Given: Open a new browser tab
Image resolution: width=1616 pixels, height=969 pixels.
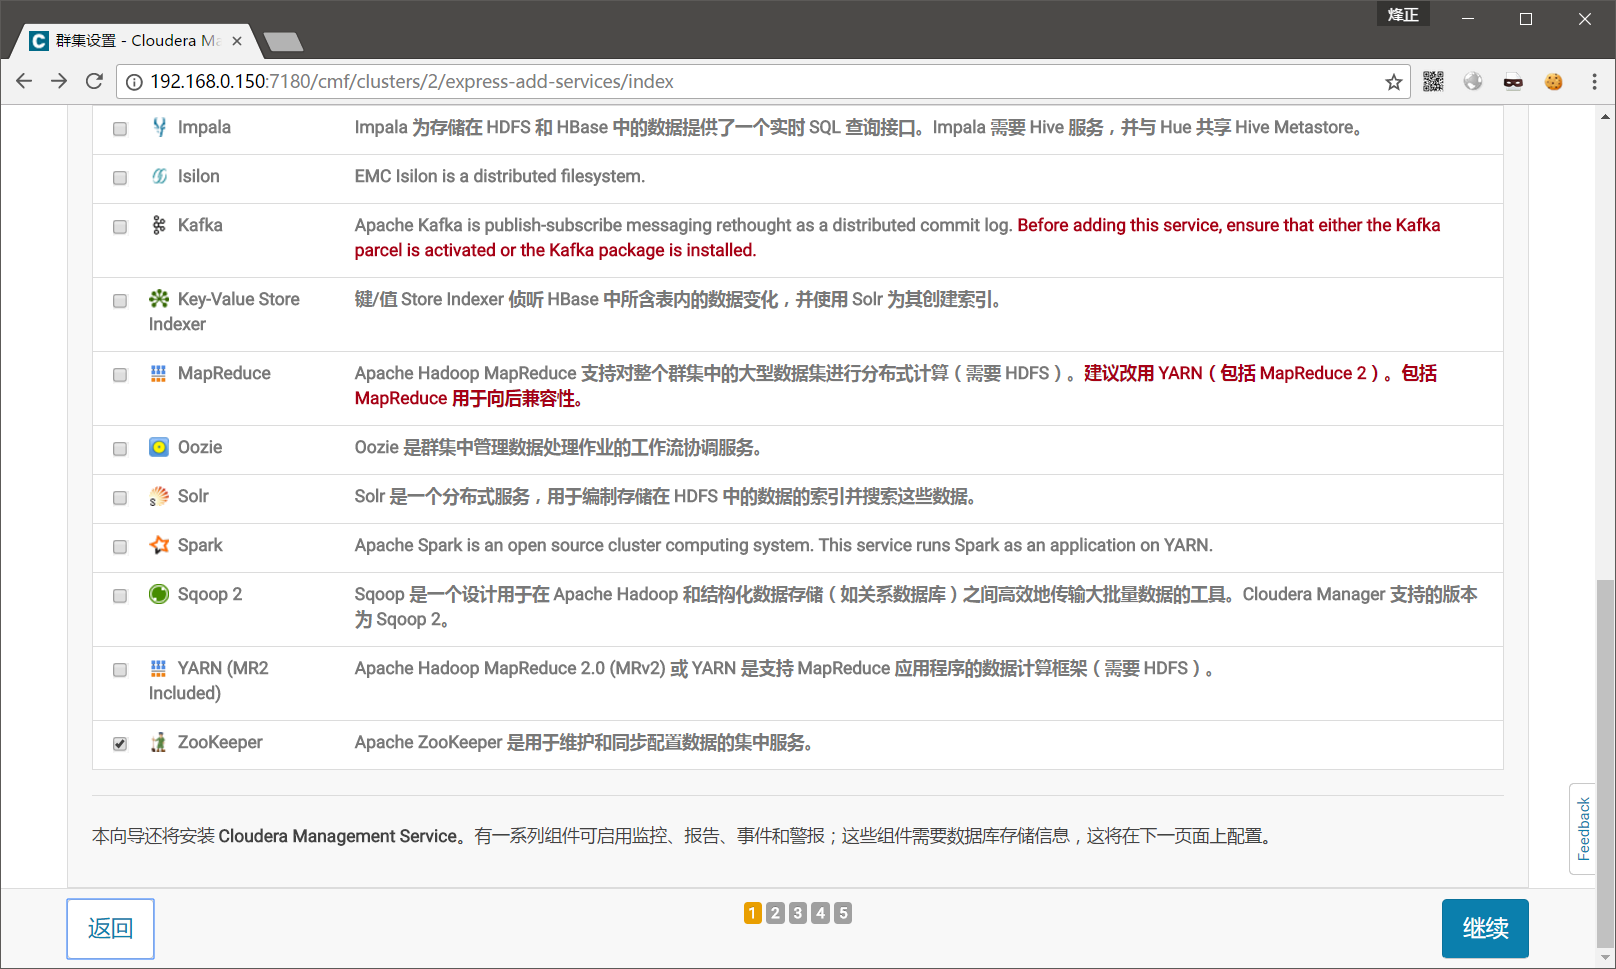Looking at the screenshot, I should (283, 42).
